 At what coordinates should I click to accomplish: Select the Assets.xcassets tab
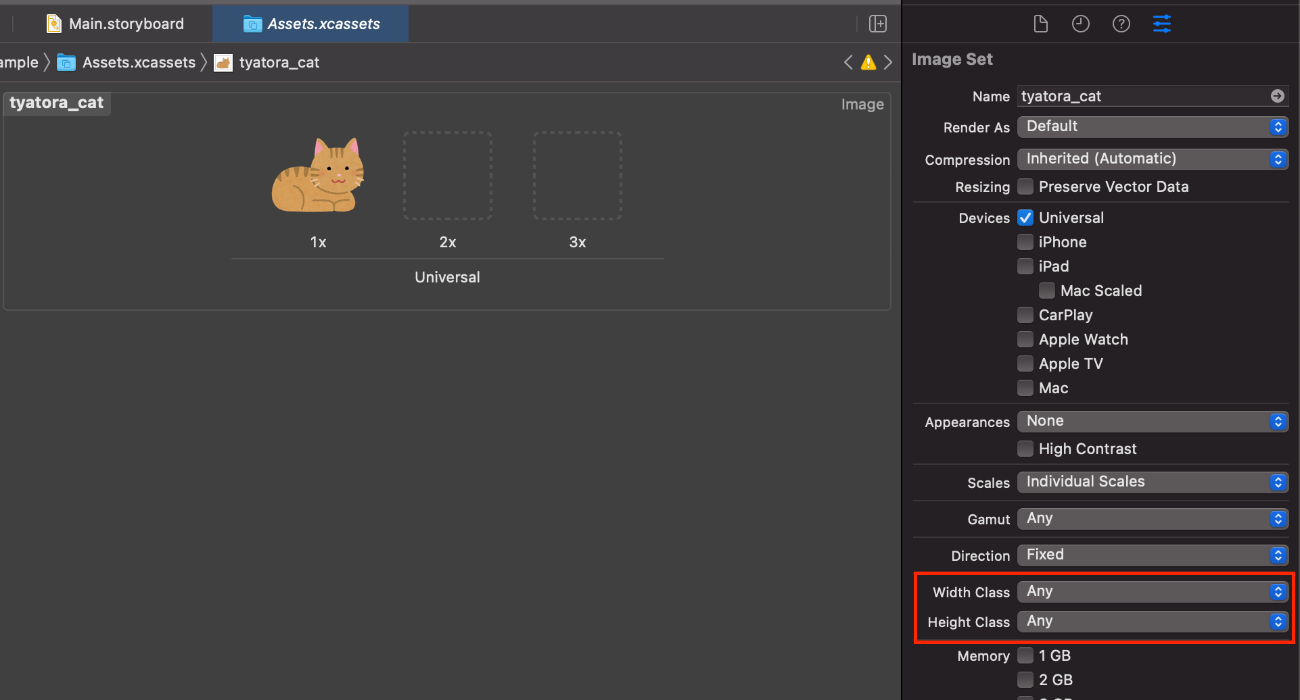coord(311,24)
